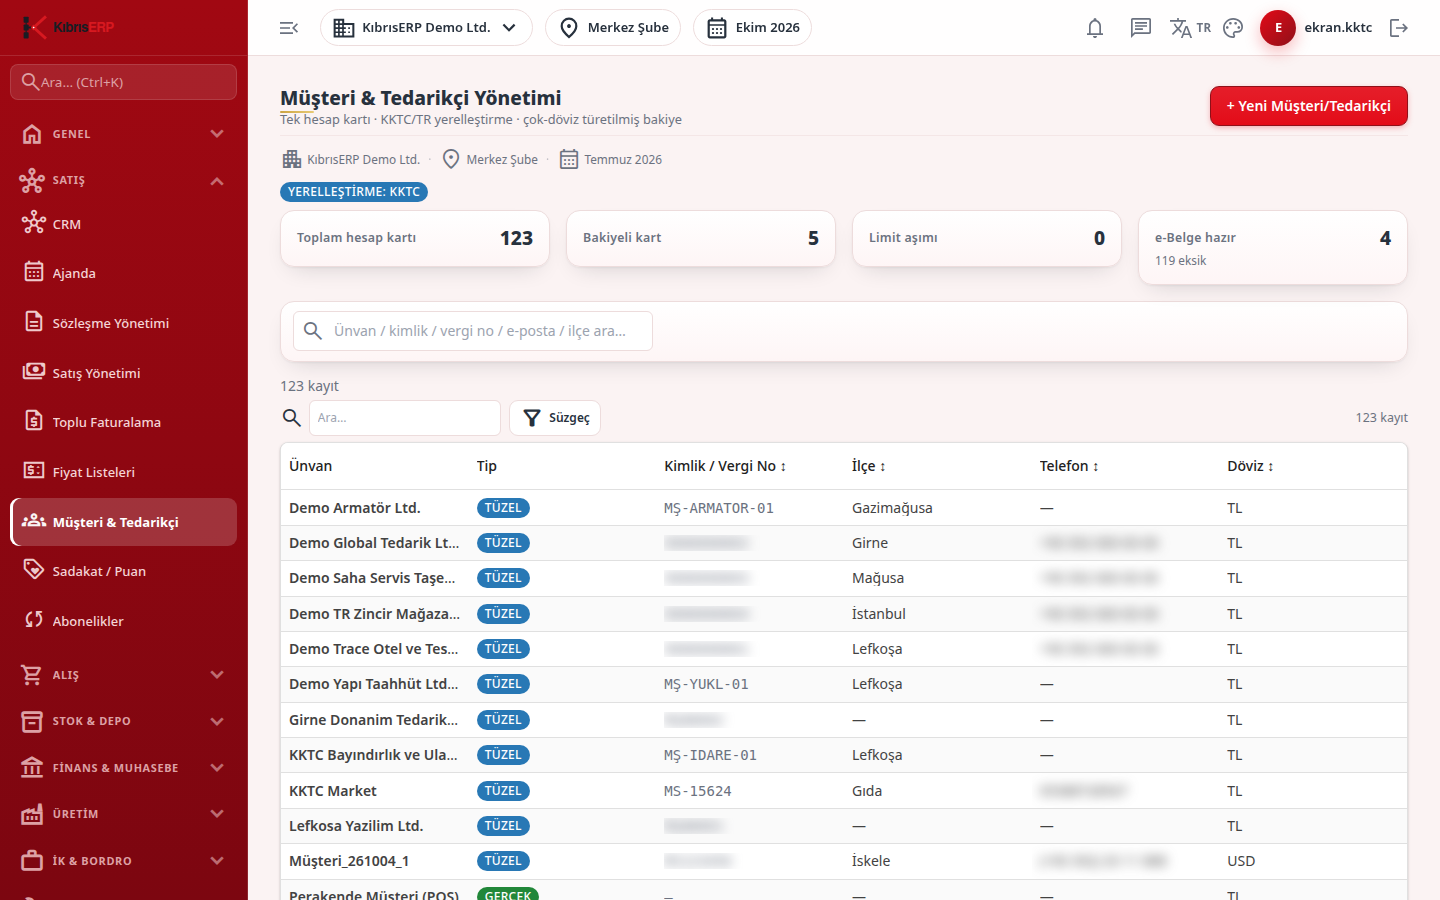Open the notifications bell

(x=1095, y=28)
